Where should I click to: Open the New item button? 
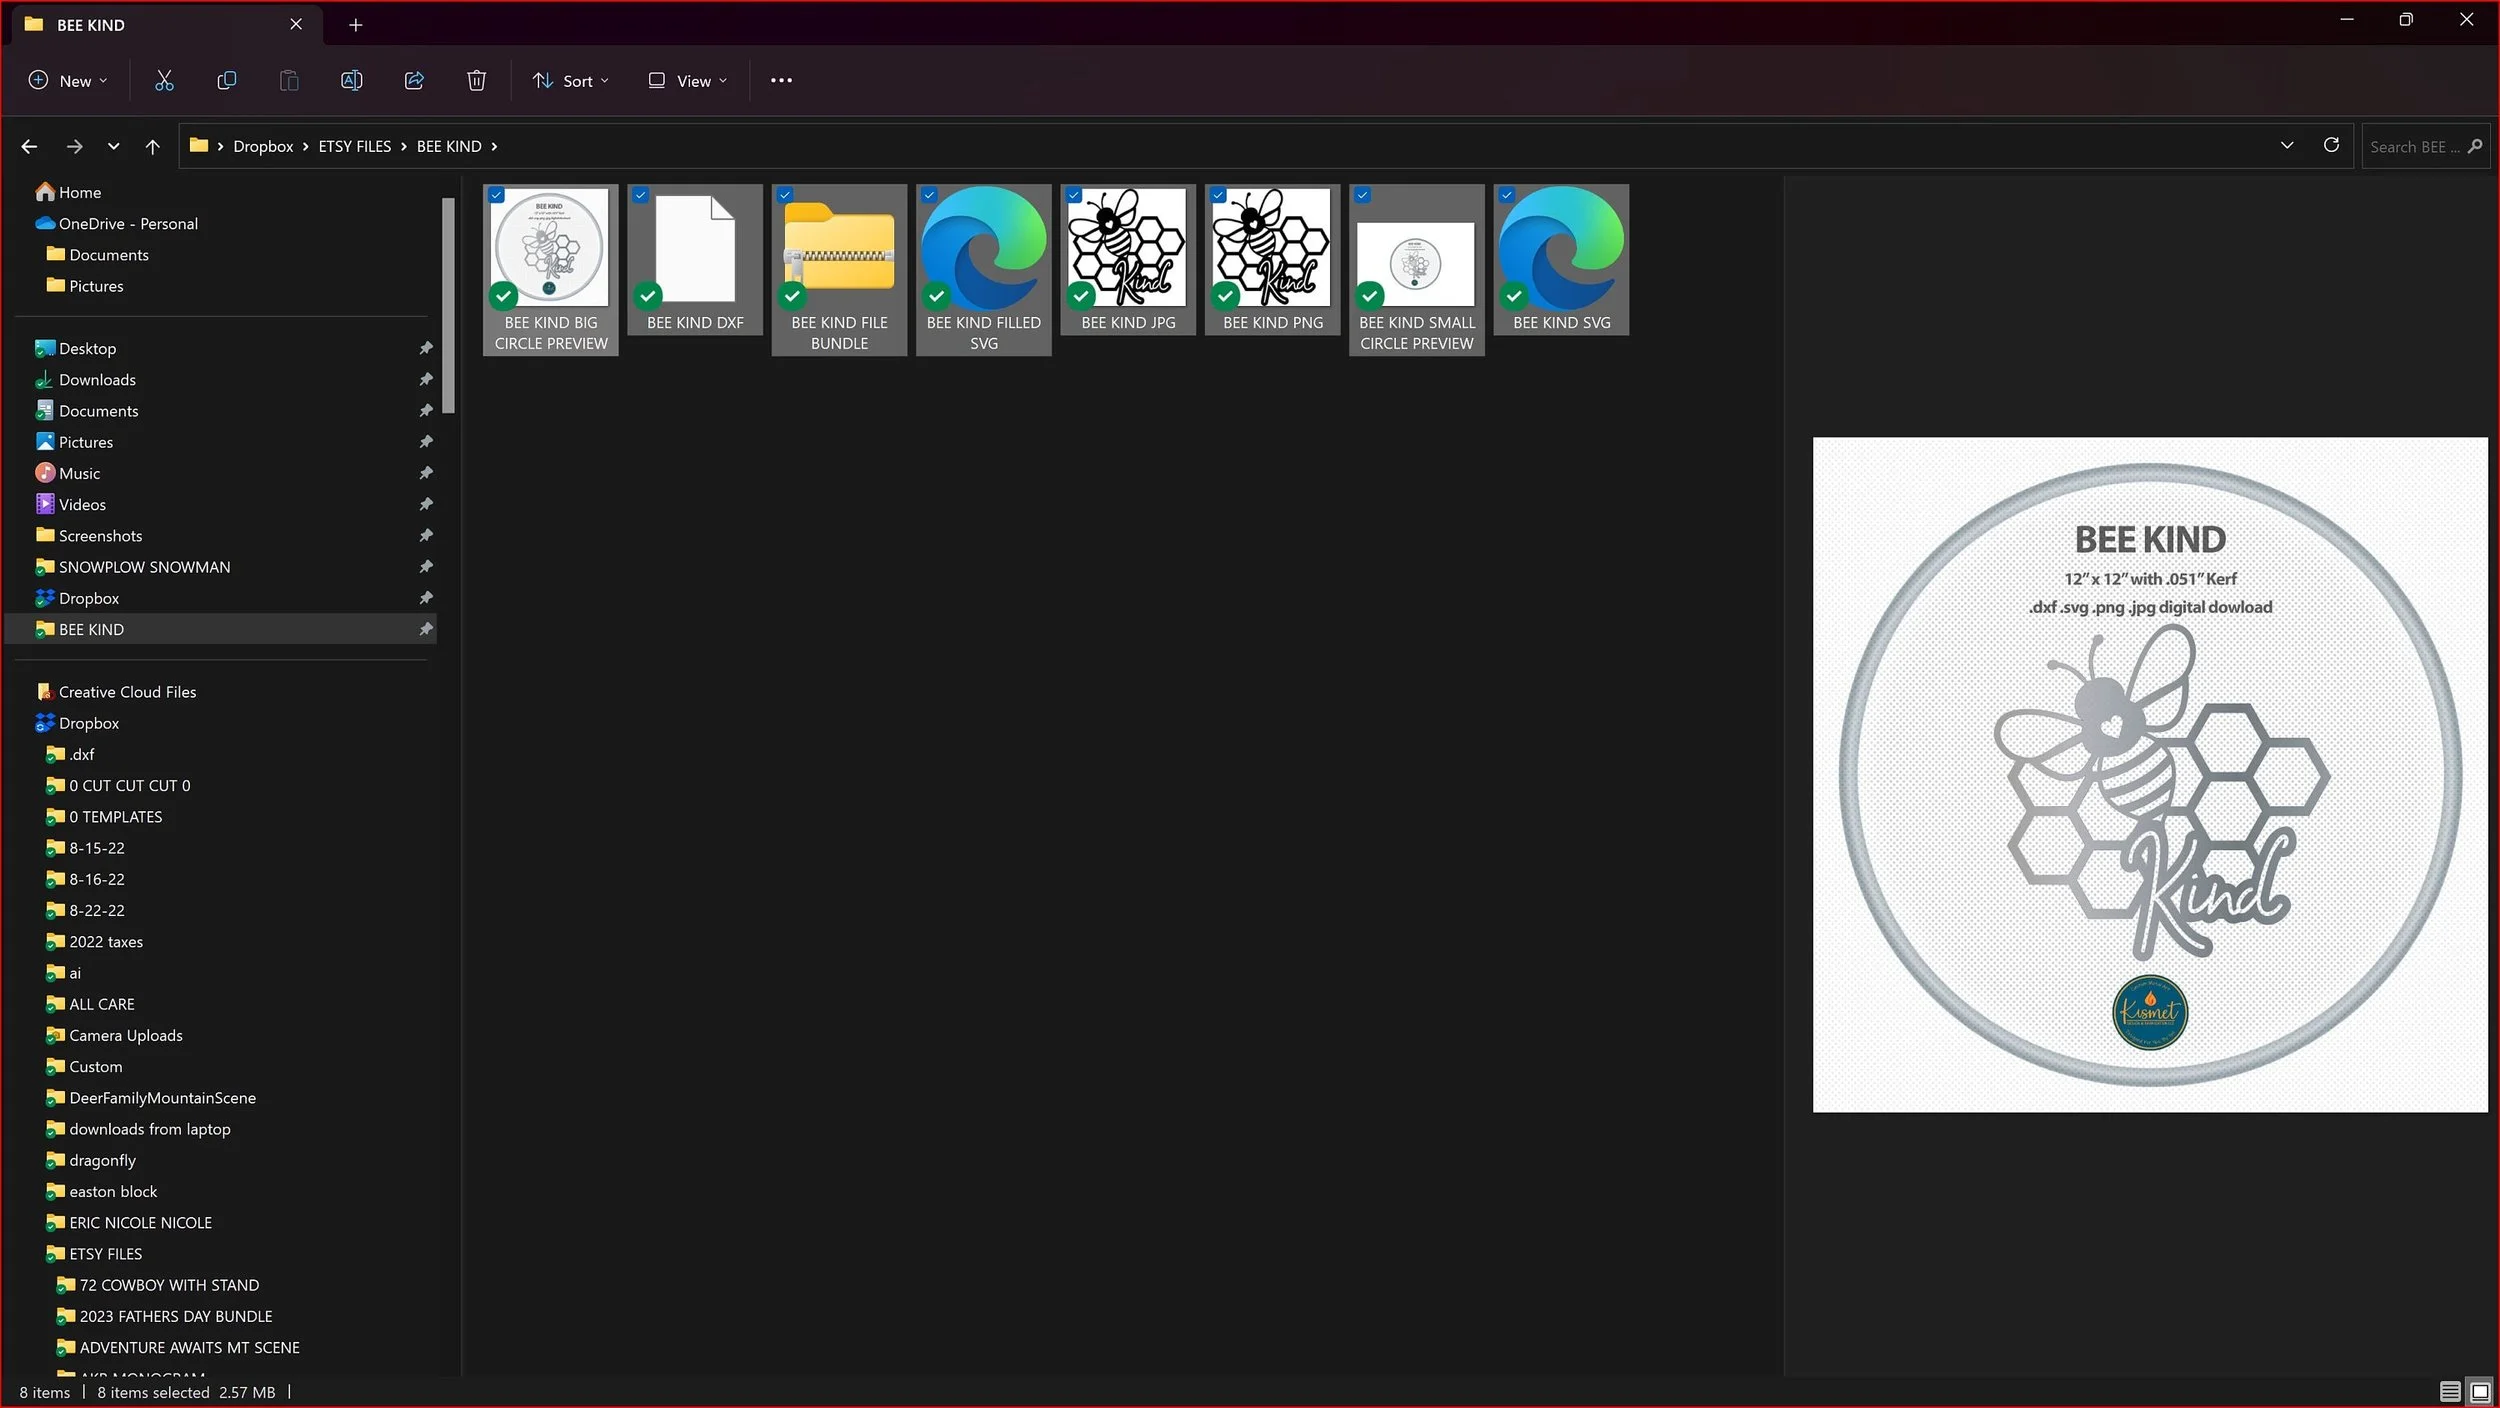(x=68, y=81)
